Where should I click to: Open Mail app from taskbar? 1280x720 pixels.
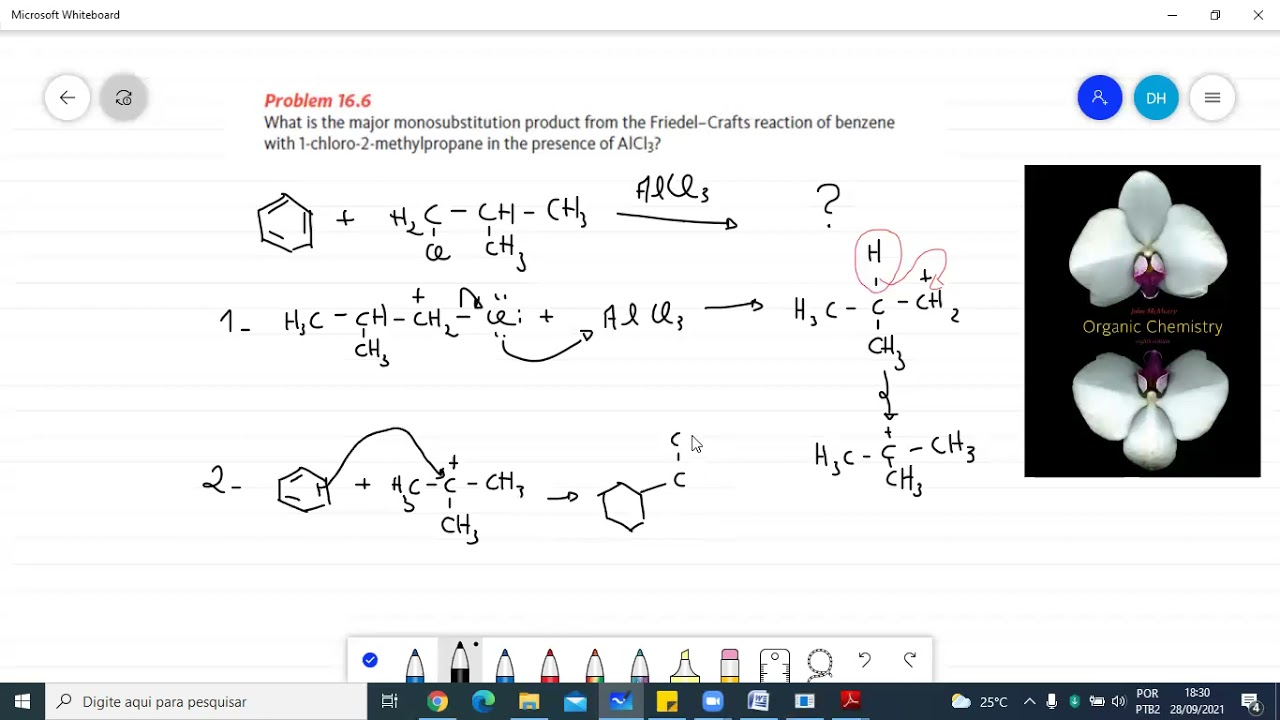pos(575,701)
